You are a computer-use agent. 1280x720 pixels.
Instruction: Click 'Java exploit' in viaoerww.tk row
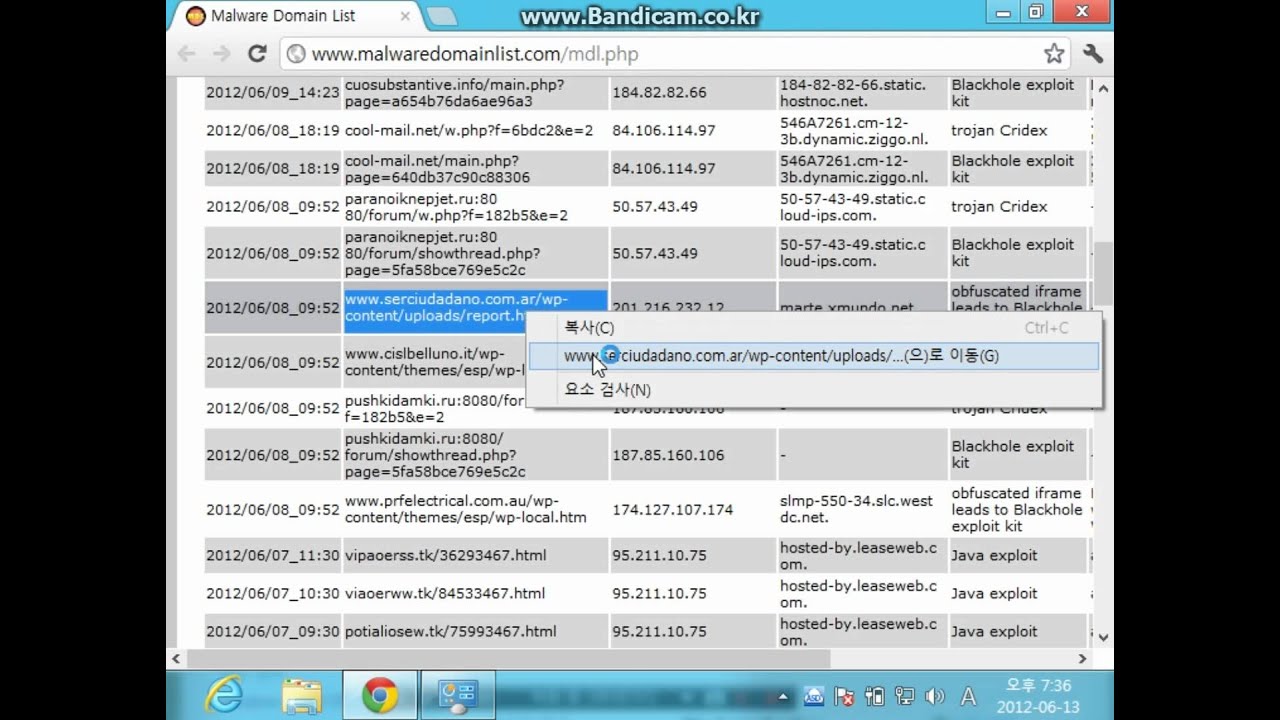pyautogui.click(x=994, y=593)
